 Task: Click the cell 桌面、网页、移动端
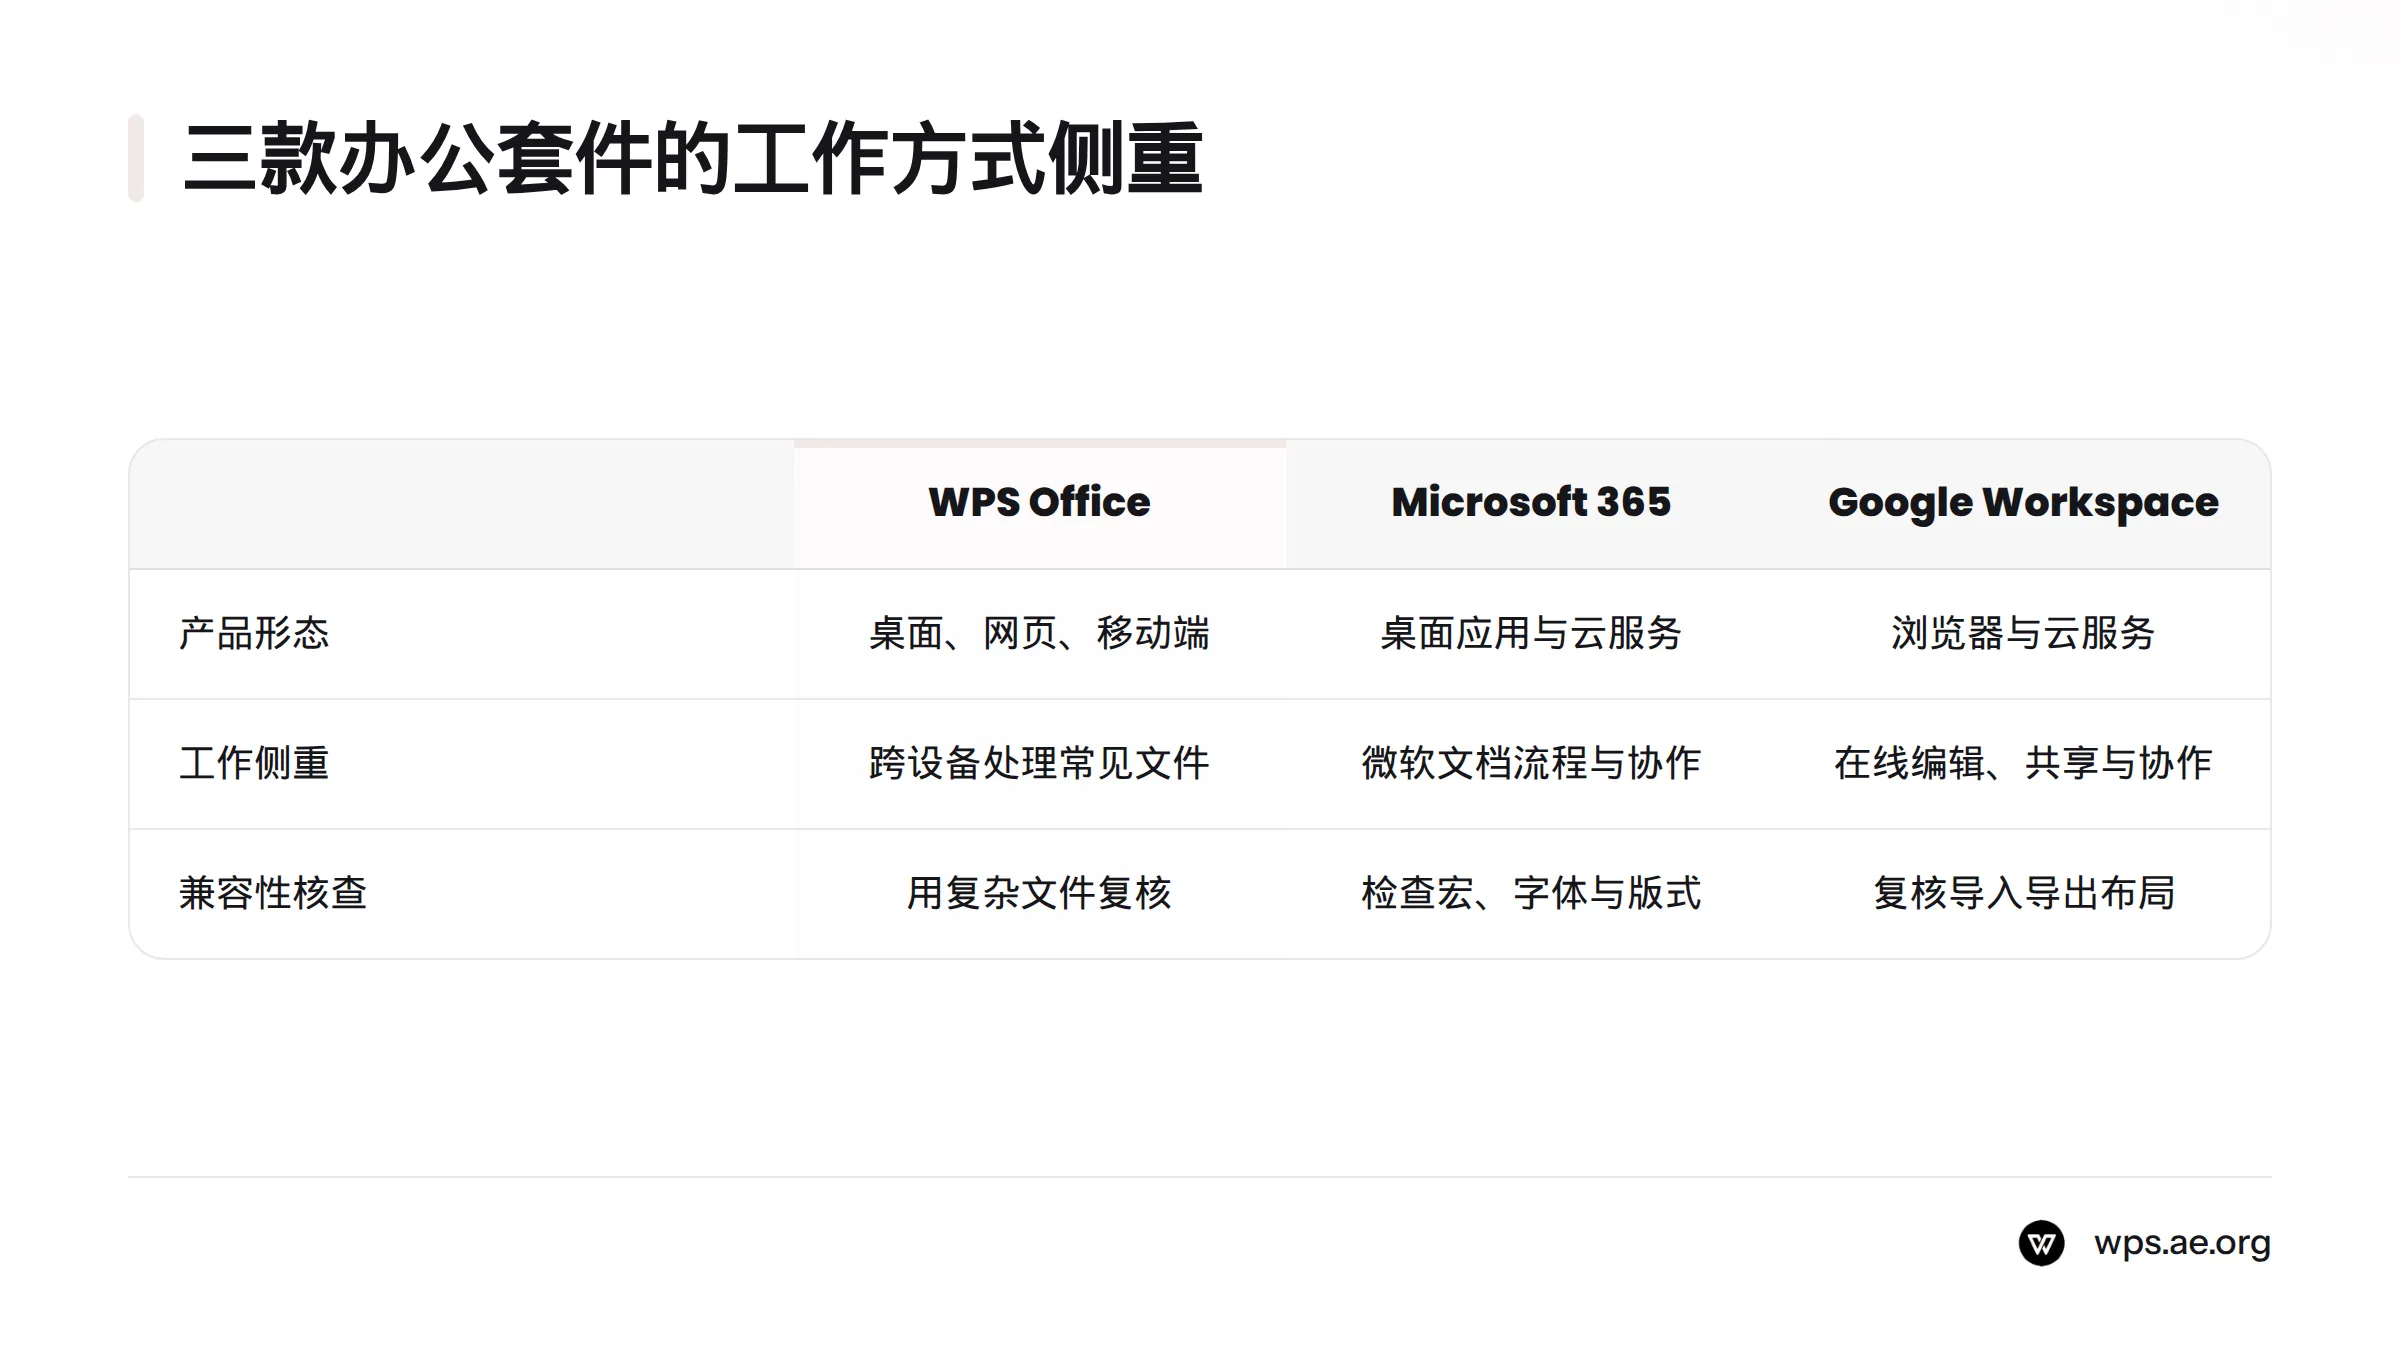(1040, 633)
